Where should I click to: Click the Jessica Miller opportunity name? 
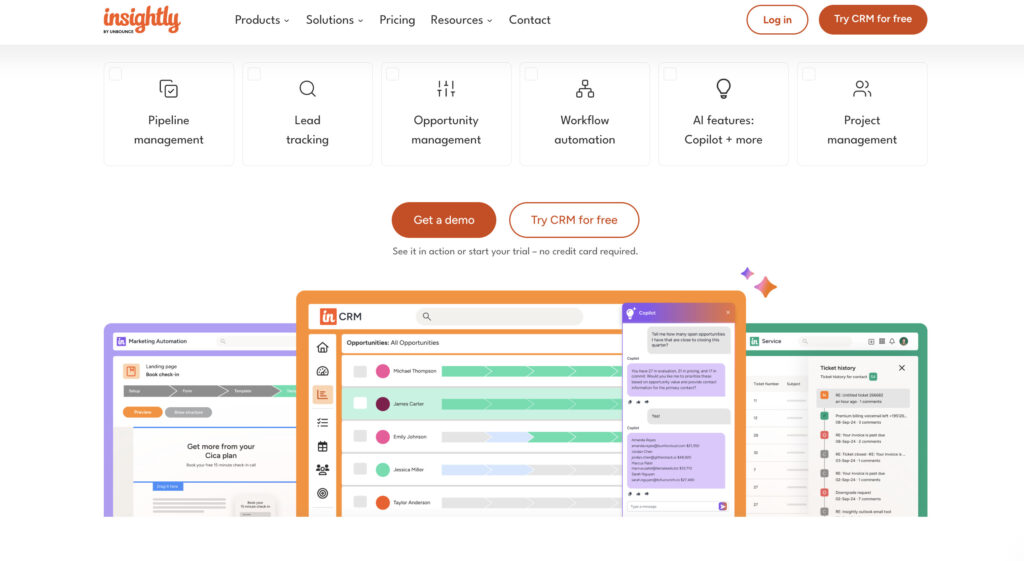pos(408,470)
